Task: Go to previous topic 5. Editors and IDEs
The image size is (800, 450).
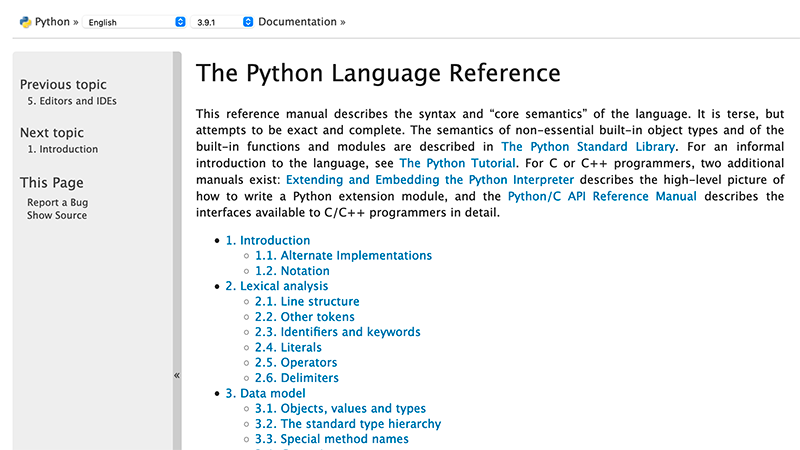Action: pos(72,101)
